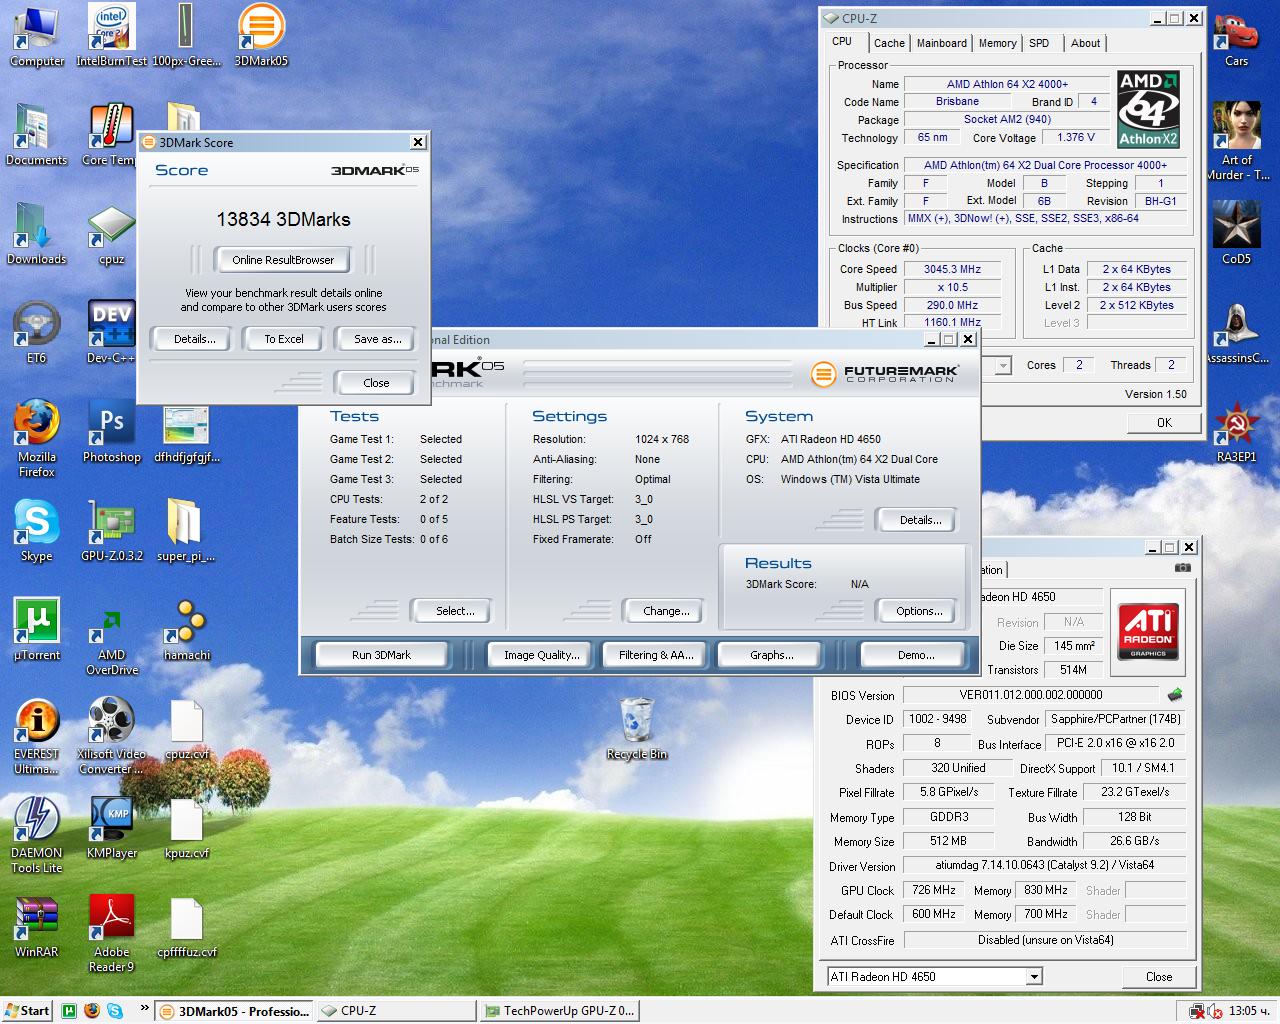1280x1024 pixels.
Task: Expand CPU-Z processor selection dropdown
Action: tap(1003, 366)
